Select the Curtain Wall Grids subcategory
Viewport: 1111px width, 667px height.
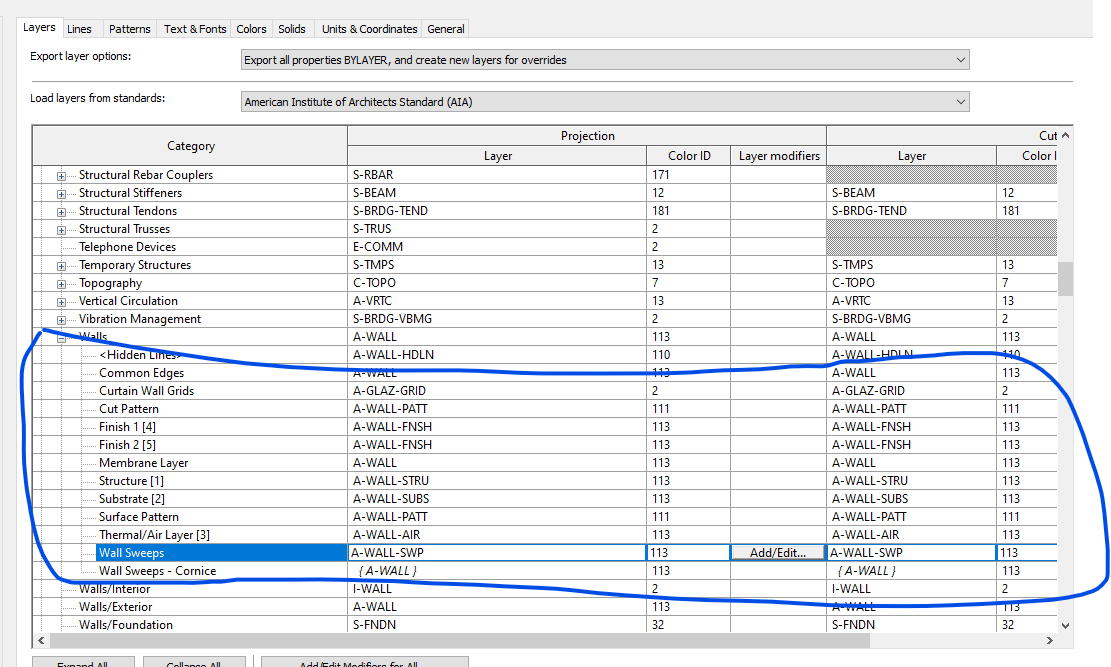[x=146, y=391]
